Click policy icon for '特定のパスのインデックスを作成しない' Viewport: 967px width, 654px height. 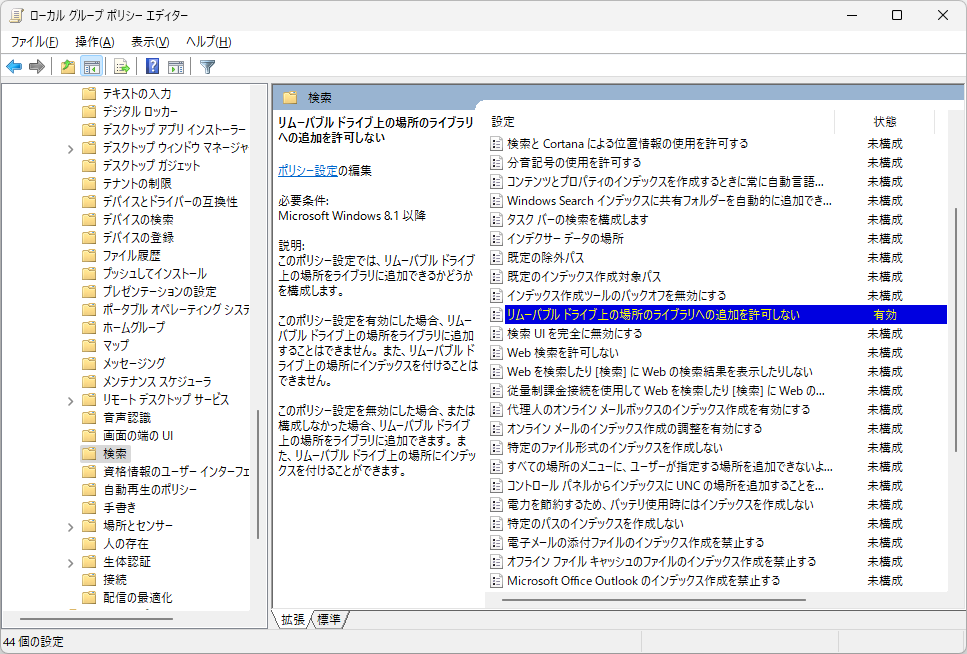click(x=496, y=524)
